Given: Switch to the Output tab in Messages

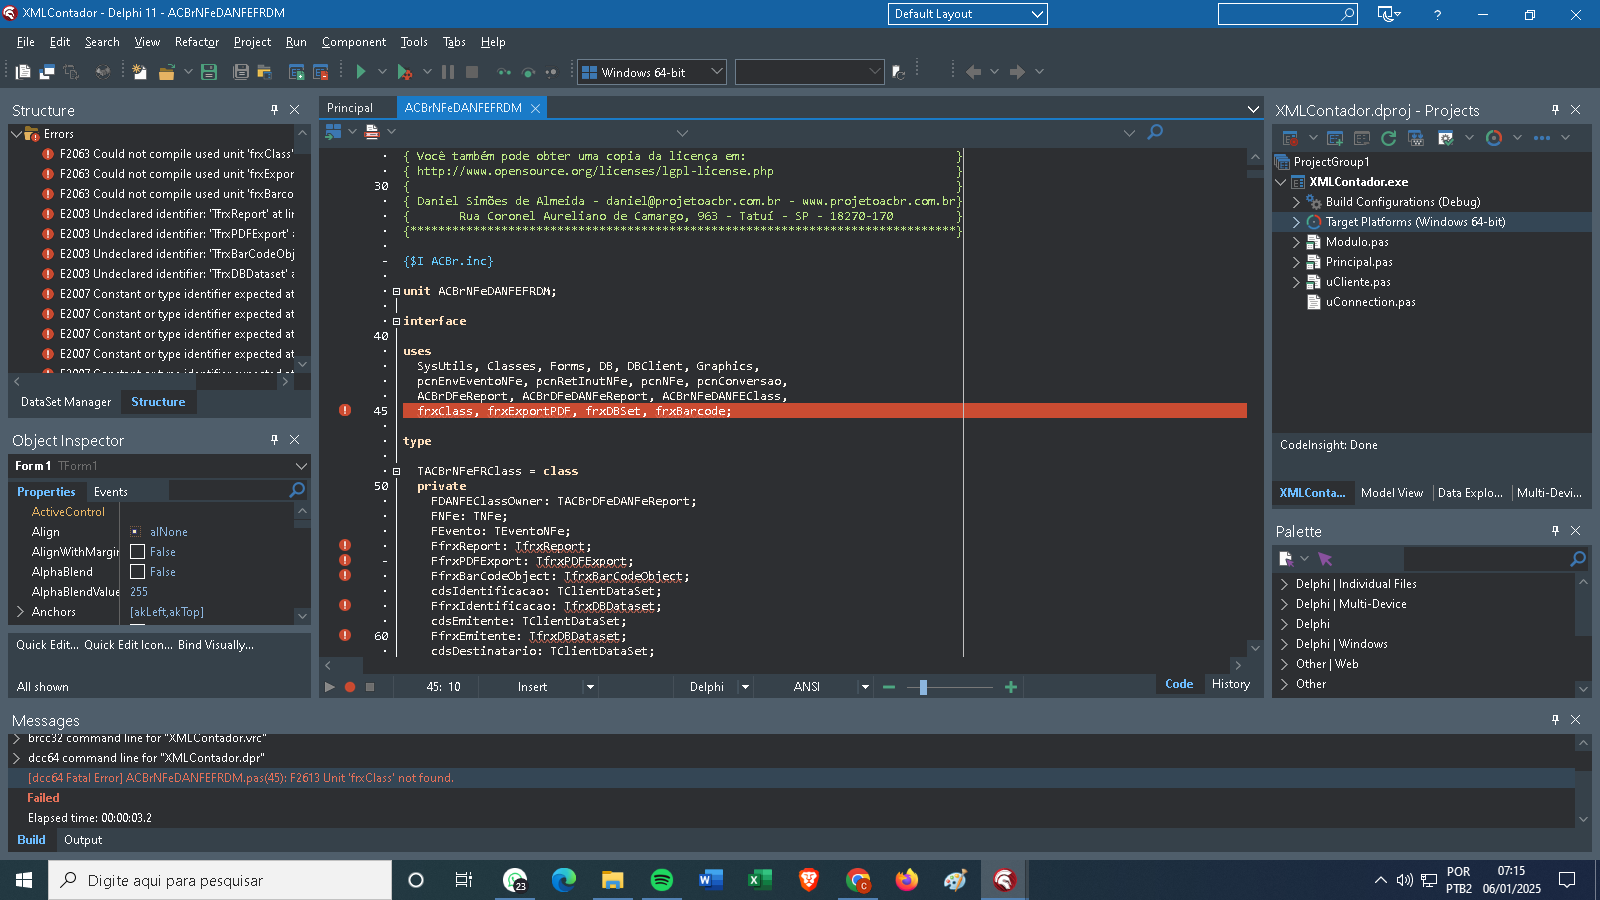Looking at the screenshot, I should pyautogui.click(x=83, y=840).
